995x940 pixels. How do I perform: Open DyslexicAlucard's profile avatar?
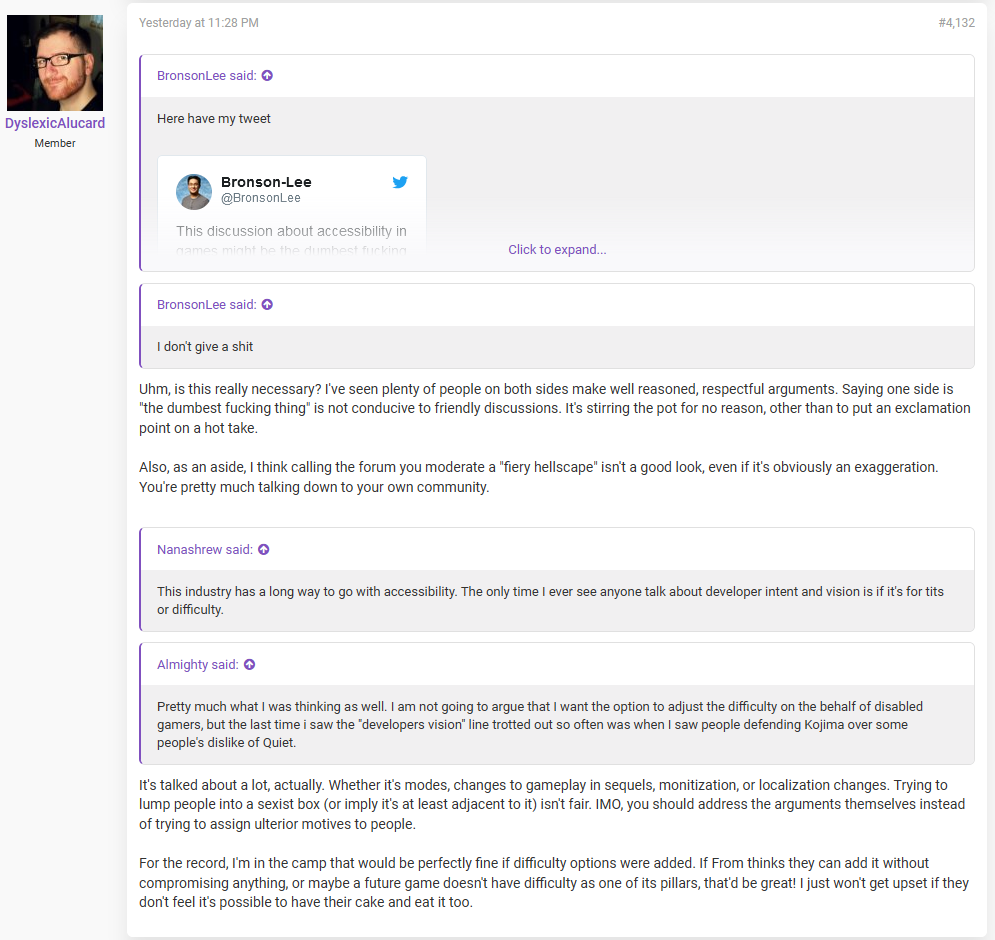(x=55, y=63)
